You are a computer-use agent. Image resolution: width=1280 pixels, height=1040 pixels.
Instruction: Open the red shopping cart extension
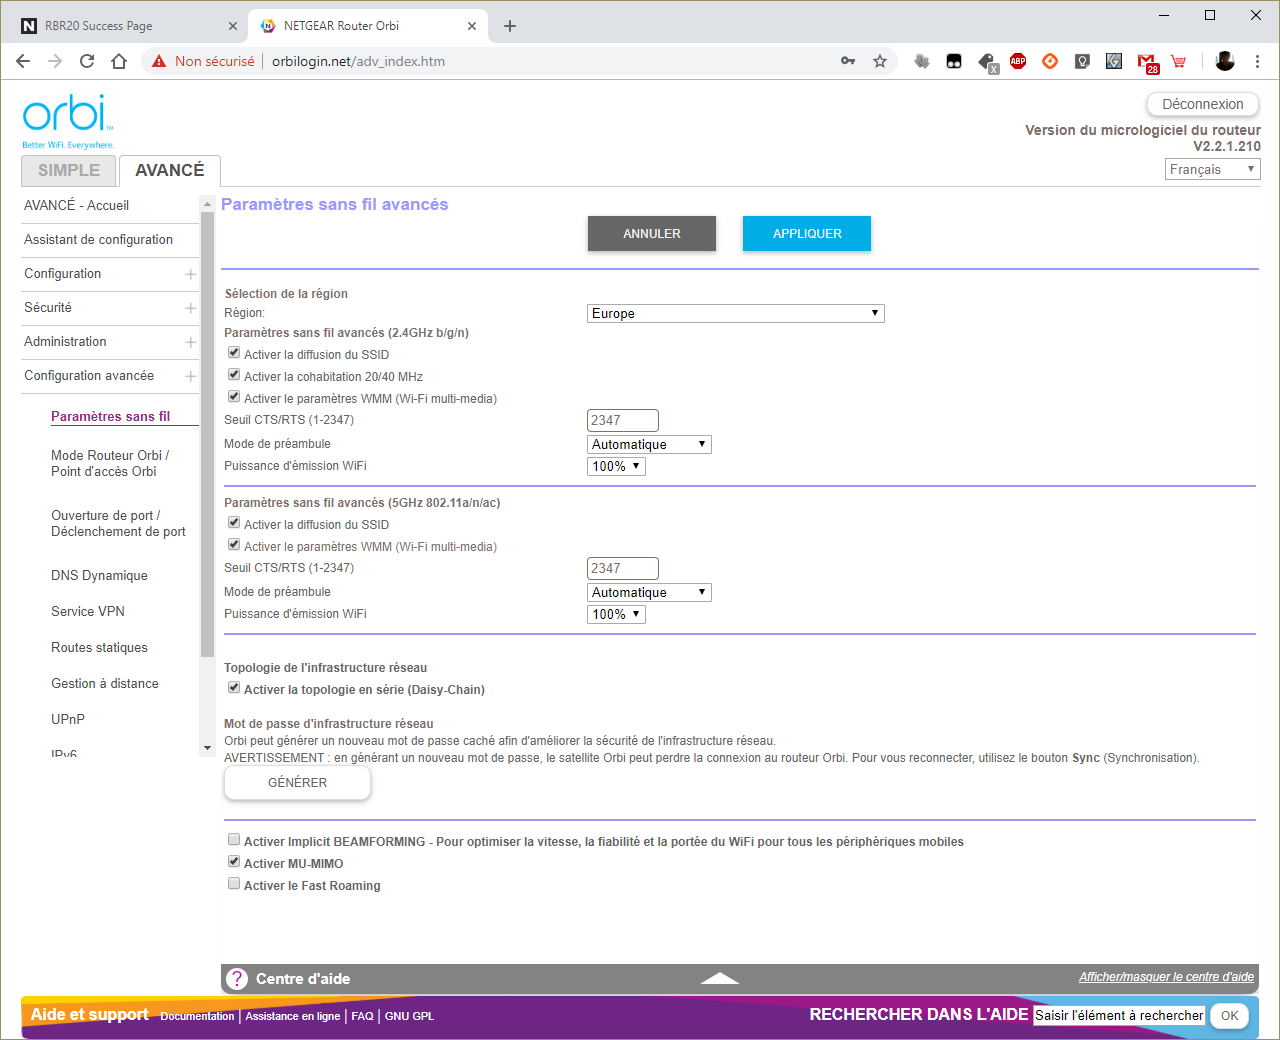[x=1179, y=61]
